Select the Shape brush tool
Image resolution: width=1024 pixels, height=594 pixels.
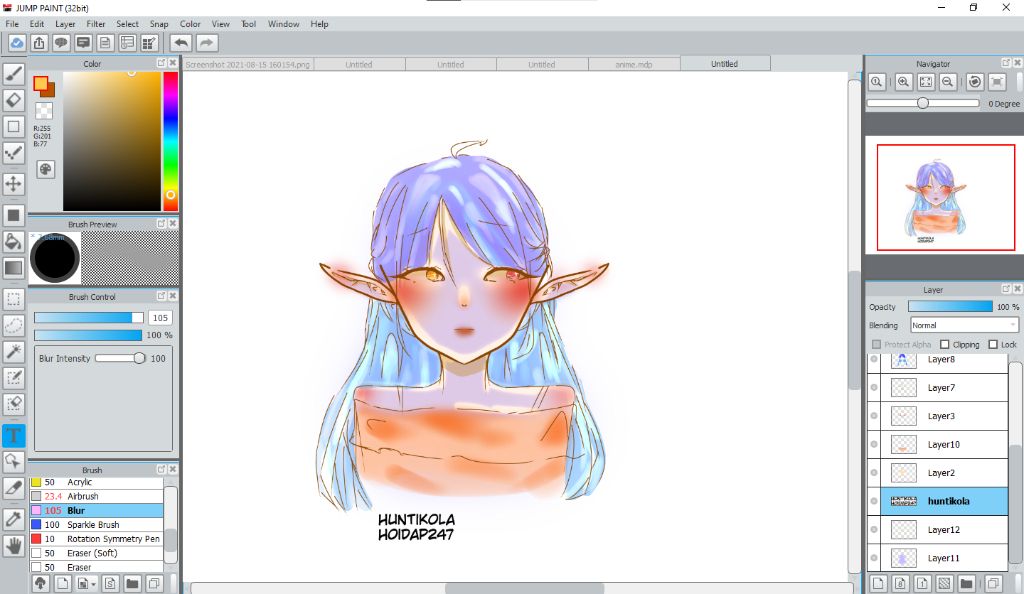coord(14,127)
